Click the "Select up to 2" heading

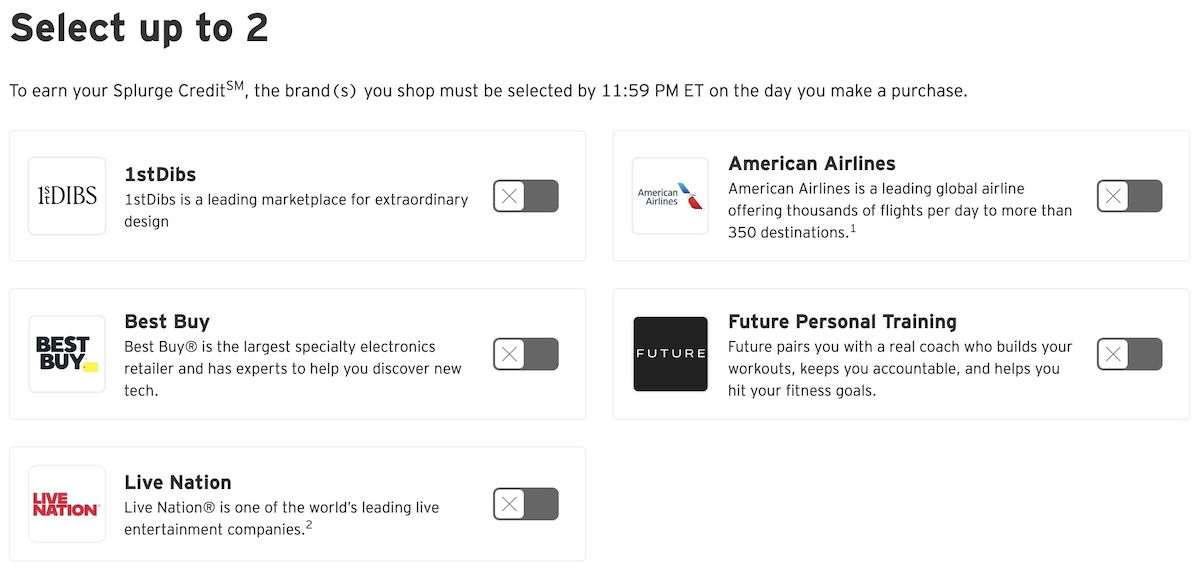139,28
